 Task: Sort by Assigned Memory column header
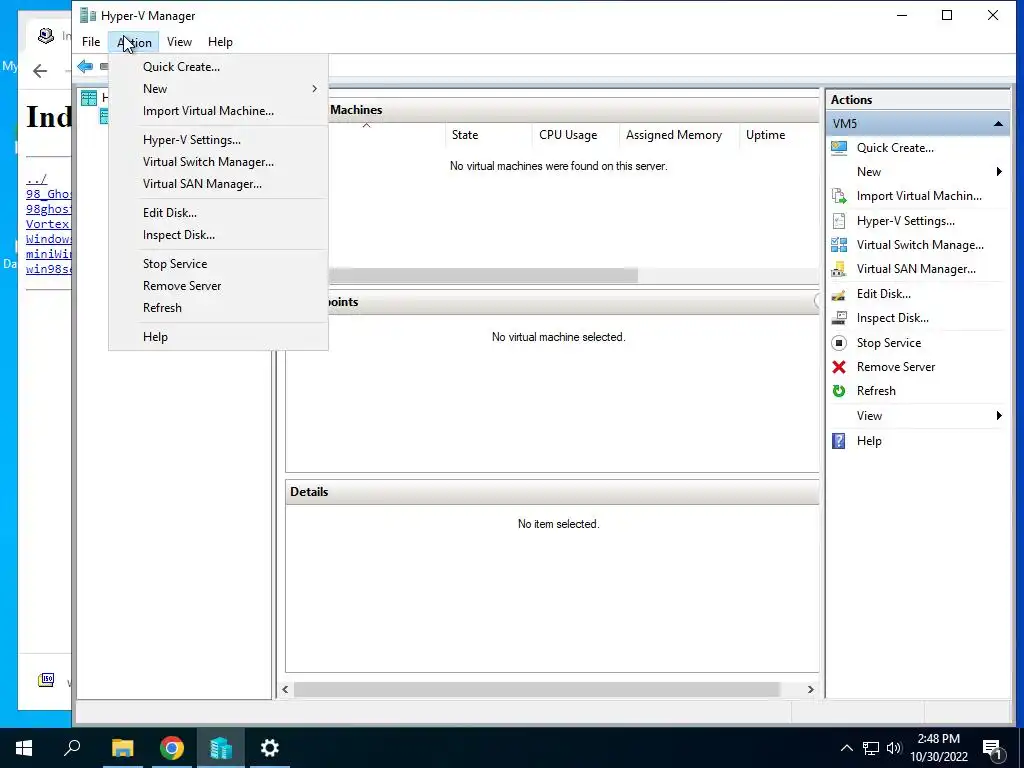[679, 135]
